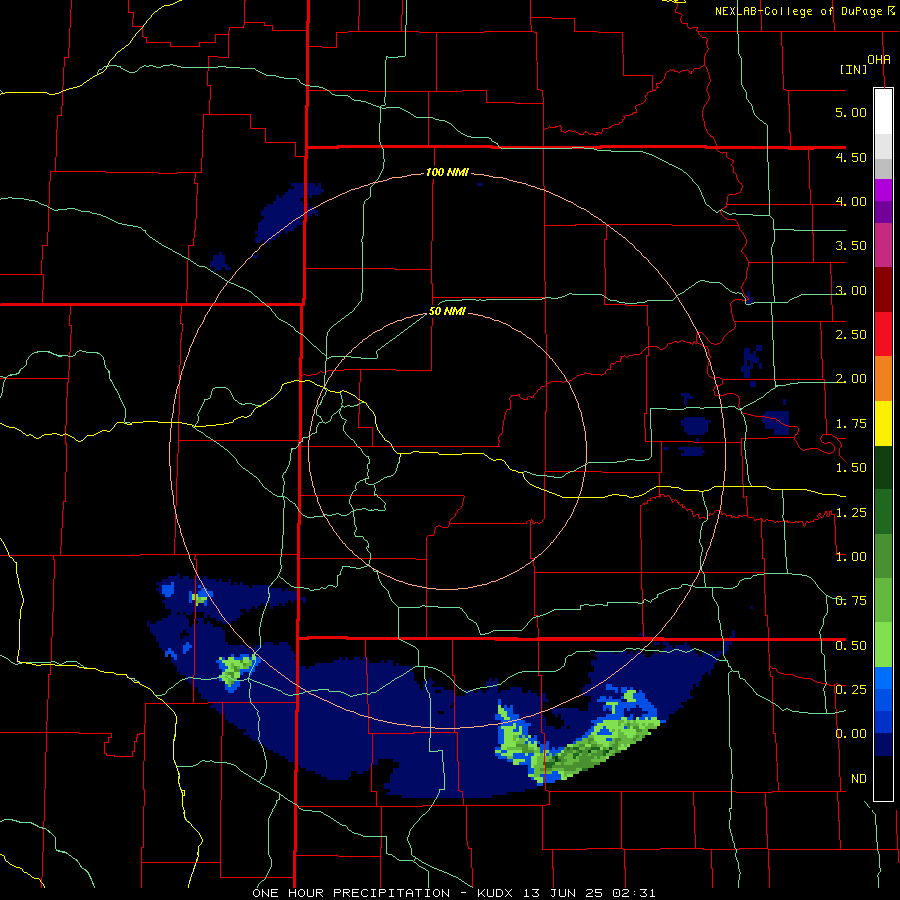Click the bright red legend swatch above 2.50
900x900 pixels.
(883, 333)
